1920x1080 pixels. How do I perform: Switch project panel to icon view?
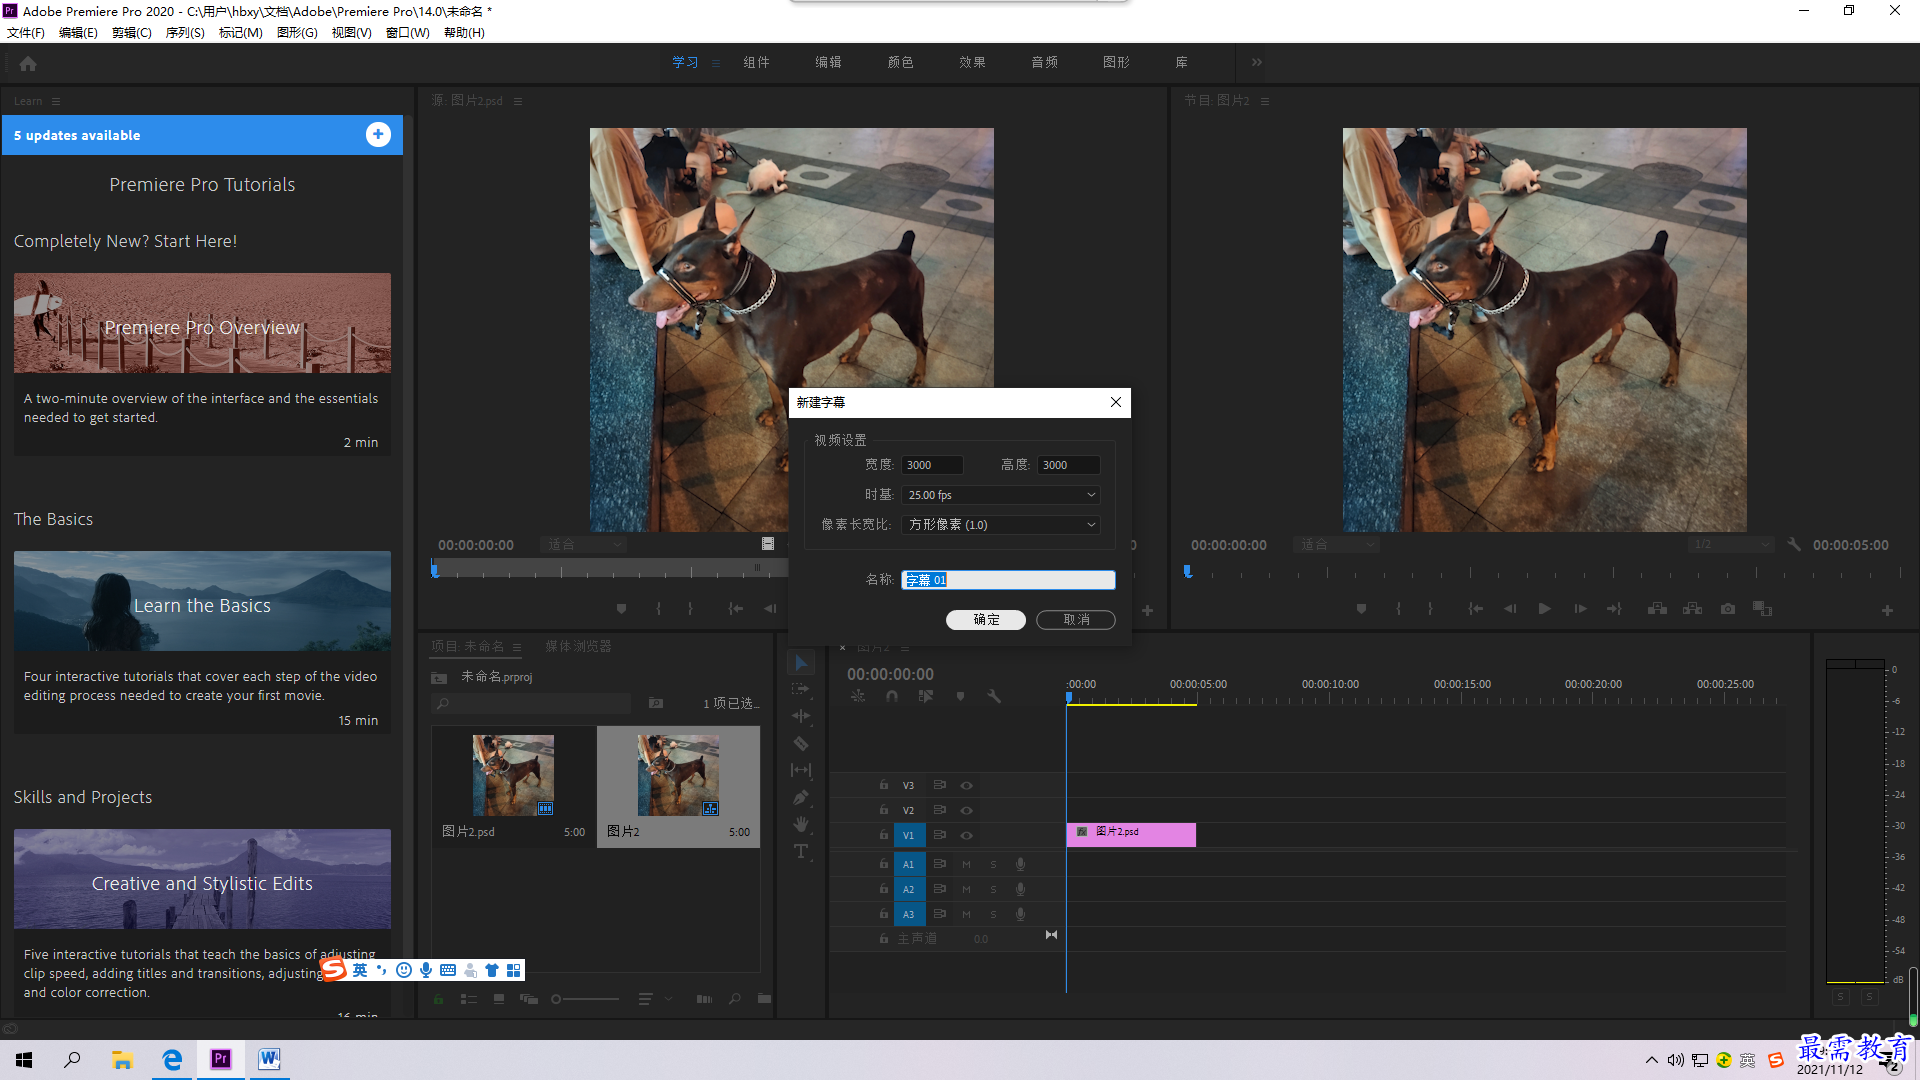[499, 998]
